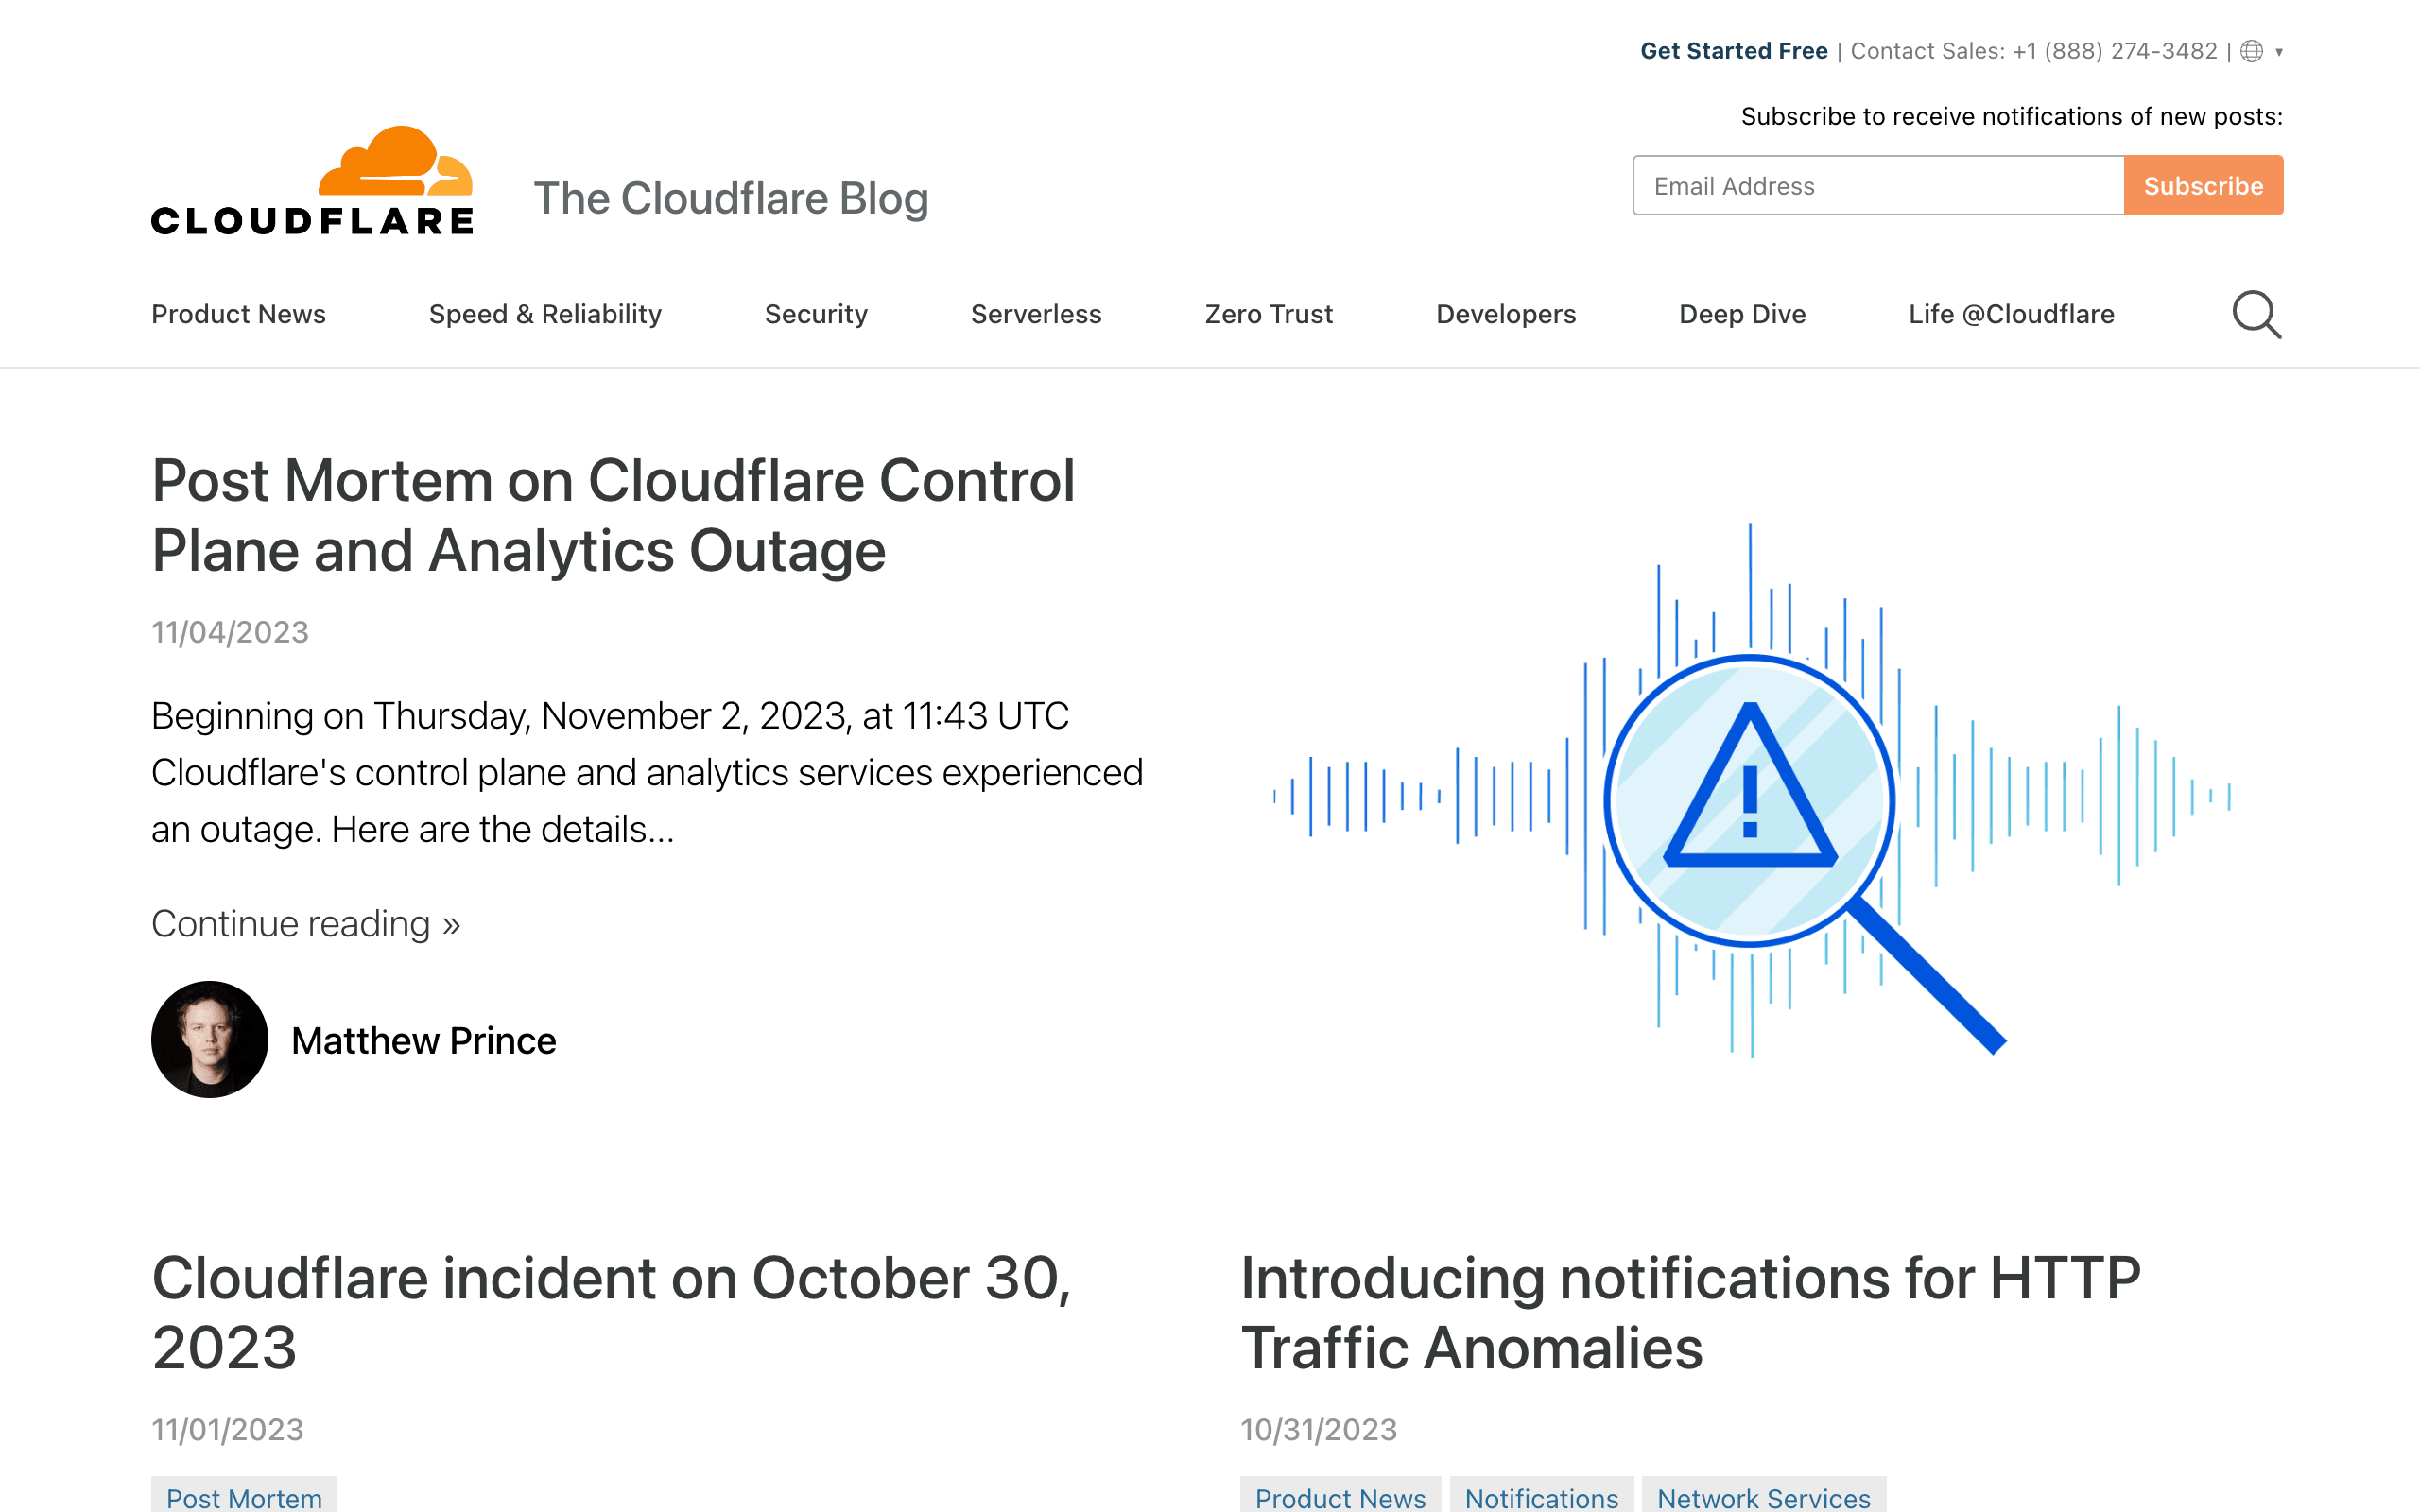
Task: Go to Speed & Reliability section
Action: tap(545, 314)
